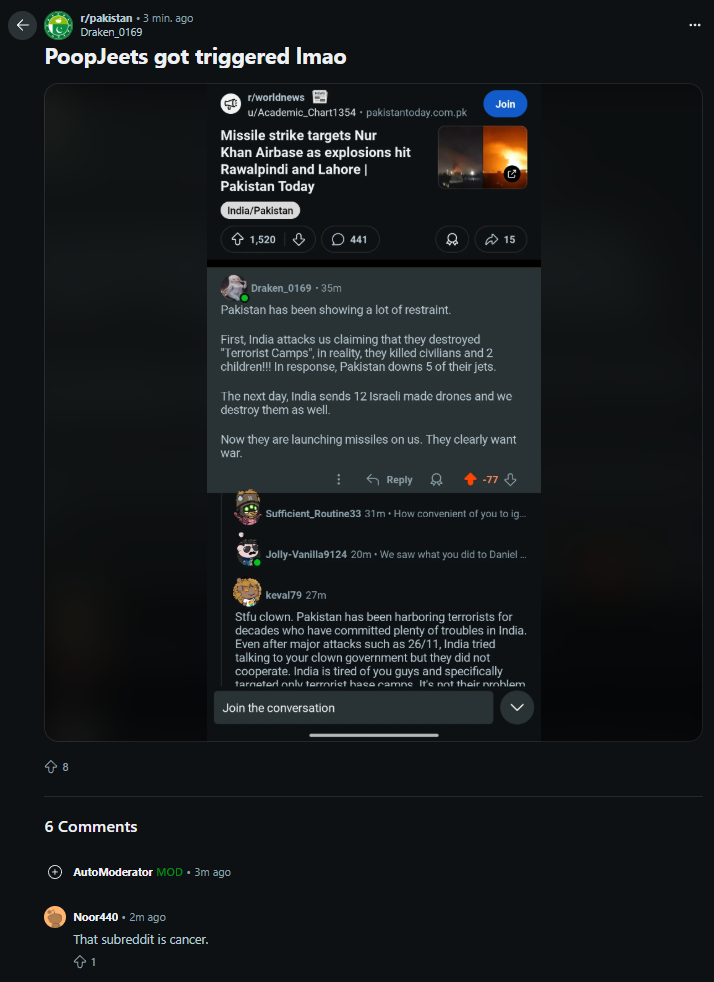The height and width of the screenshot is (982, 714).
Task: Click the share icon showing 15
Action: [500, 239]
